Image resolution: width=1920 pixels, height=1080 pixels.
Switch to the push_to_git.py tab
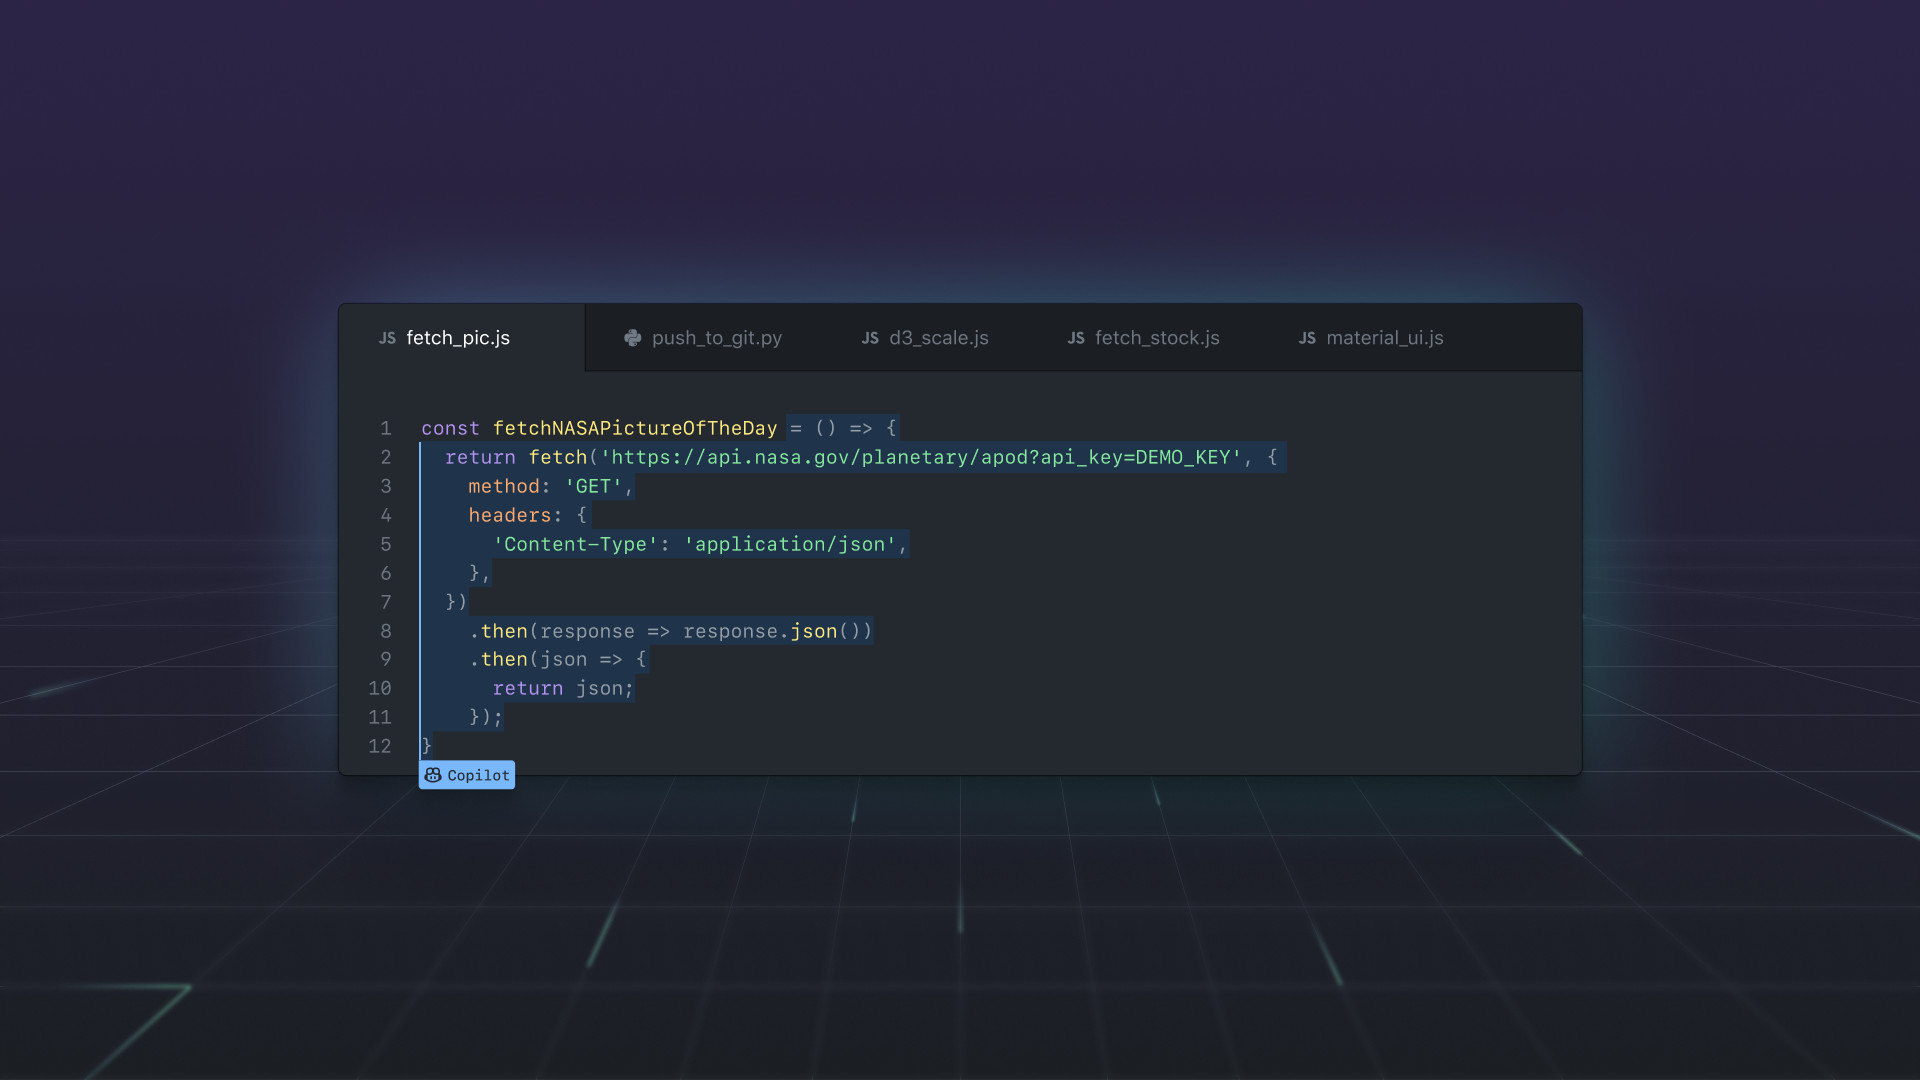pos(717,338)
